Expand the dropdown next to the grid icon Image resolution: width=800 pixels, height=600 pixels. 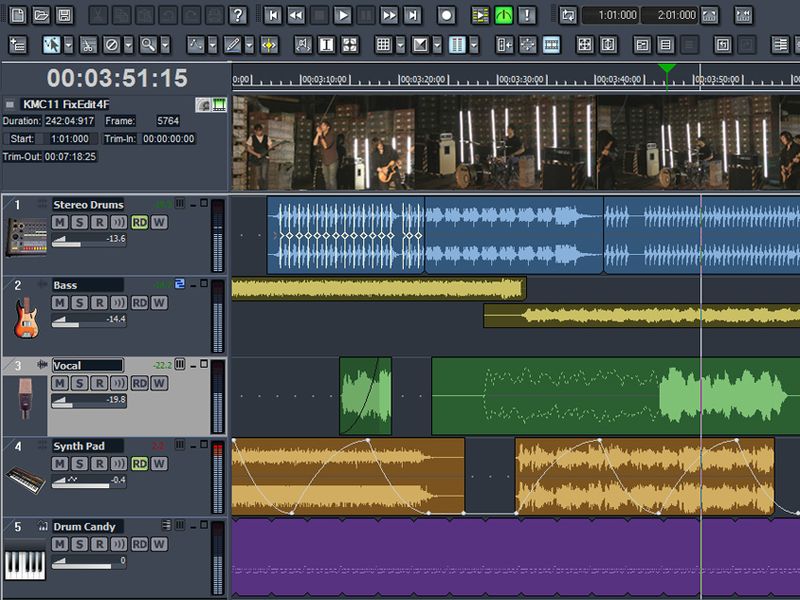(x=400, y=45)
